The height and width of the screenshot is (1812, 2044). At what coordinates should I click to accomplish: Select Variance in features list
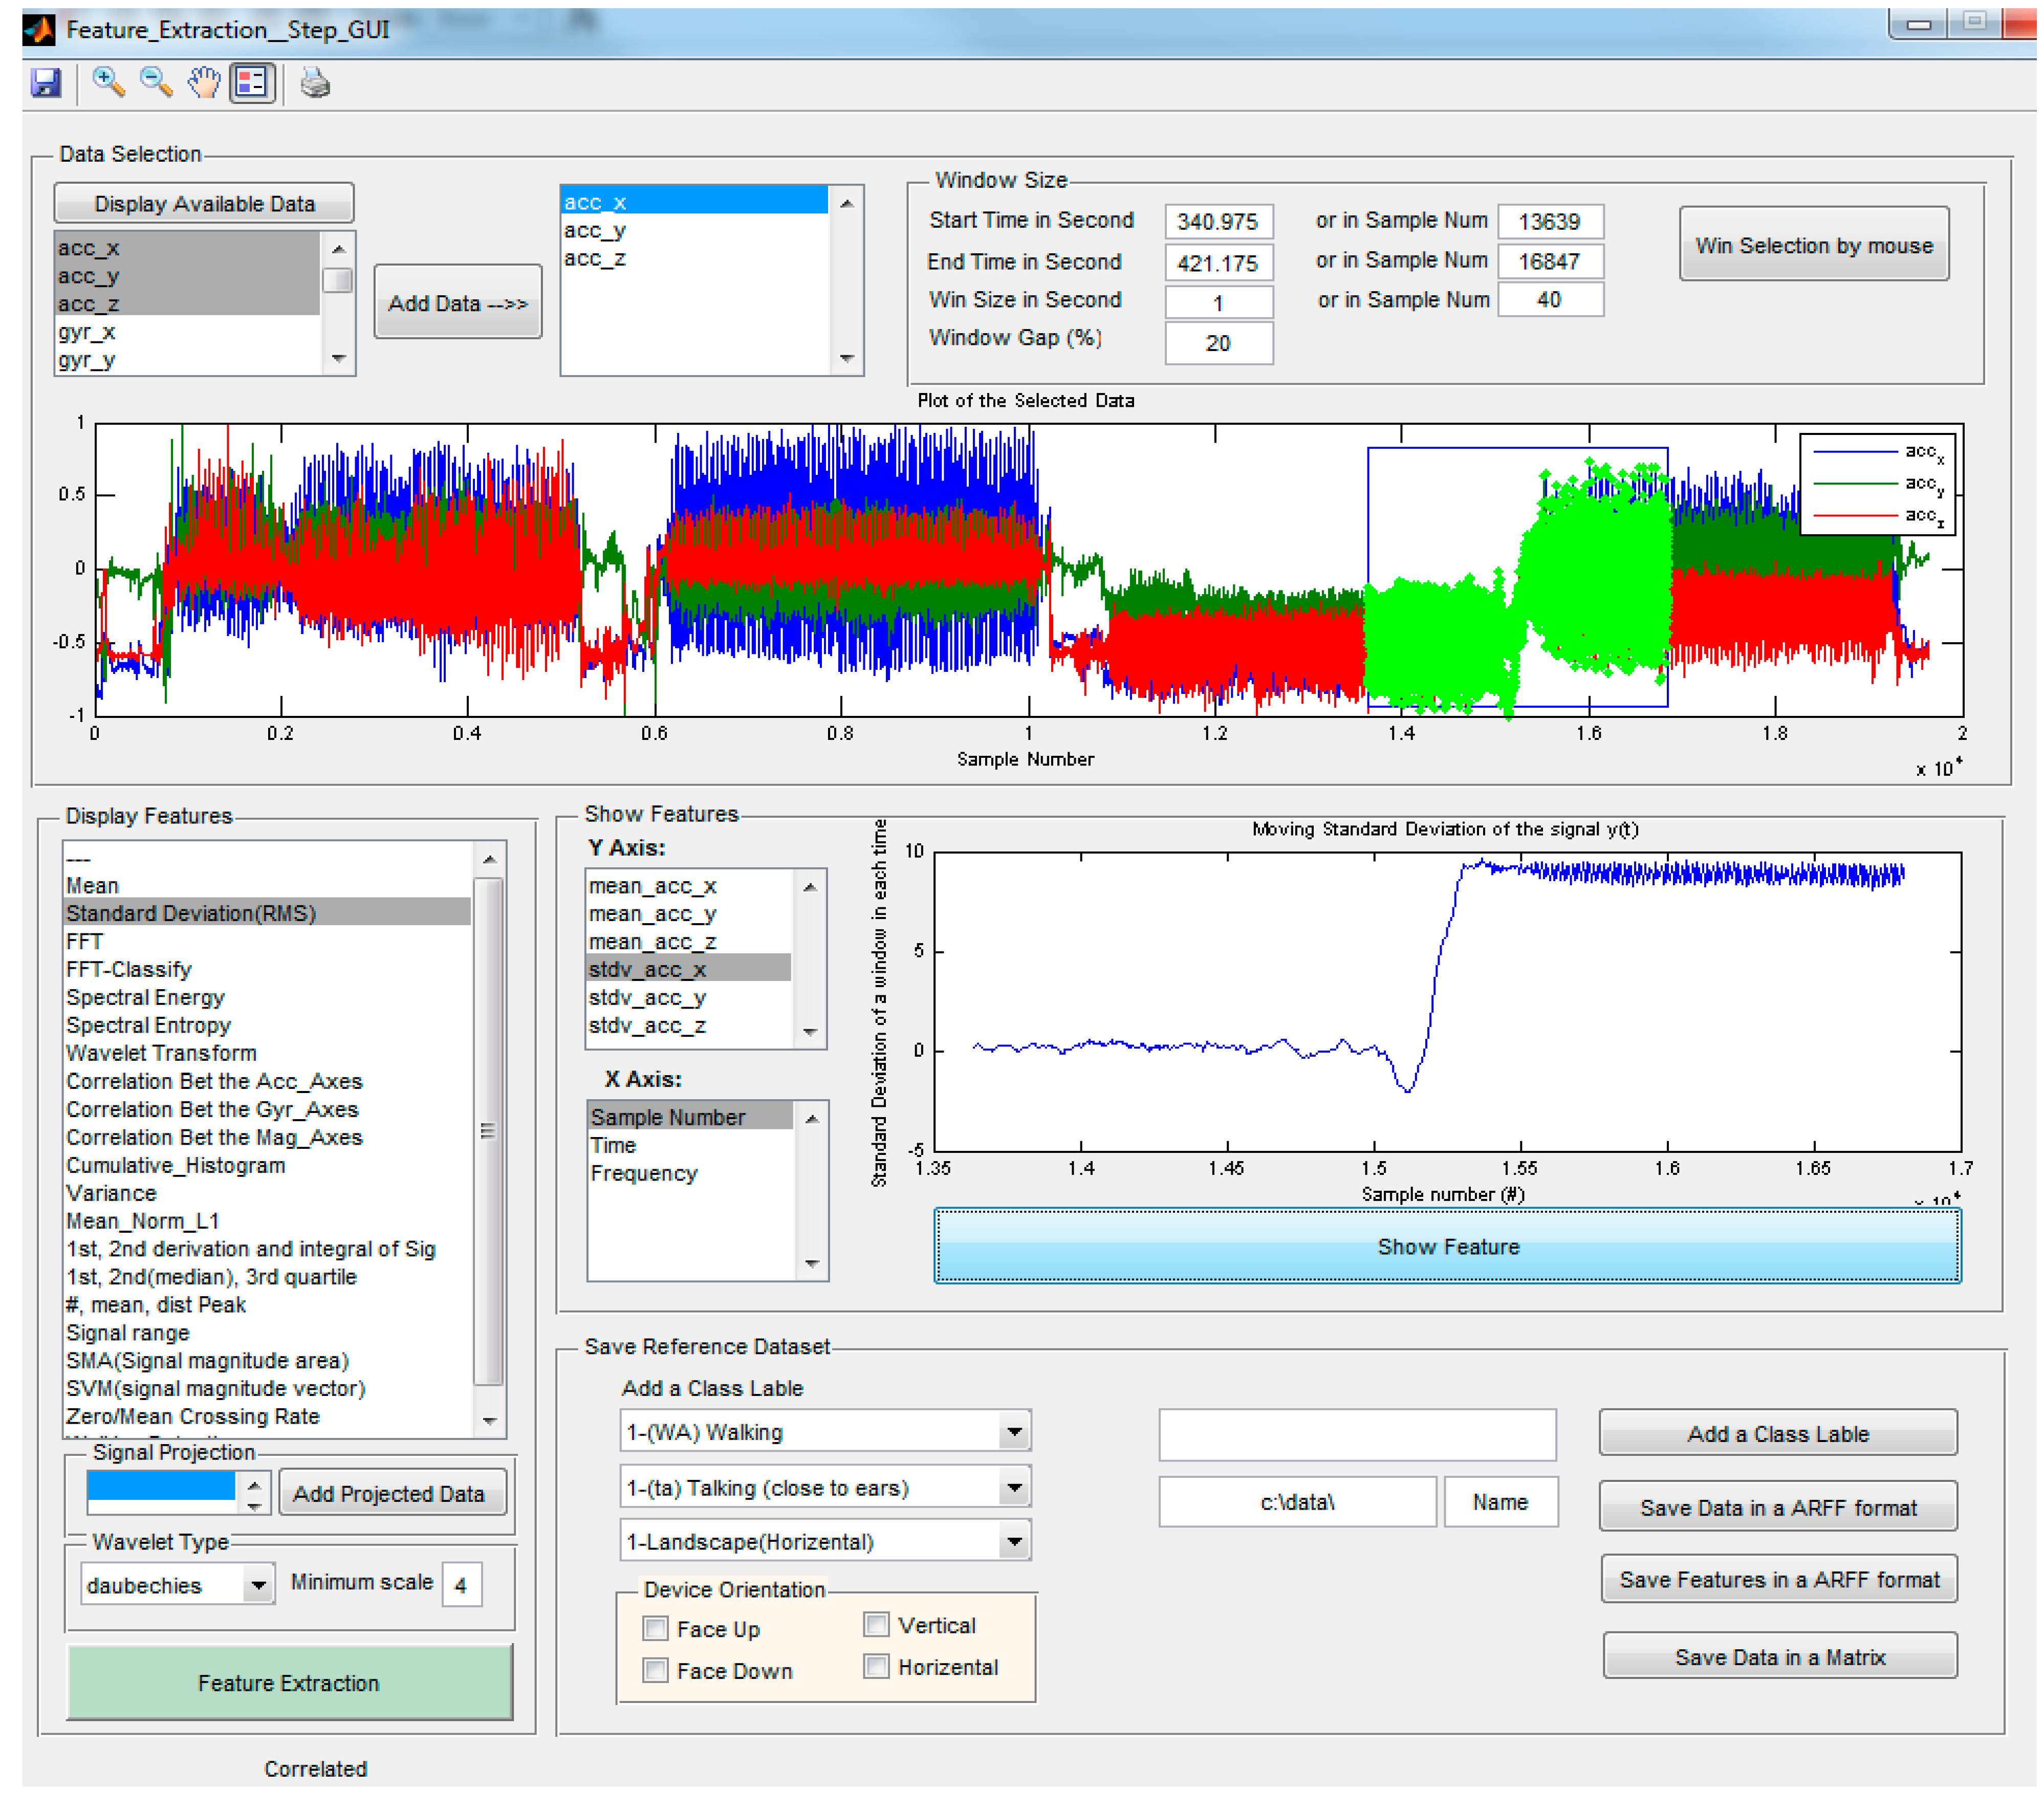[267, 1193]
